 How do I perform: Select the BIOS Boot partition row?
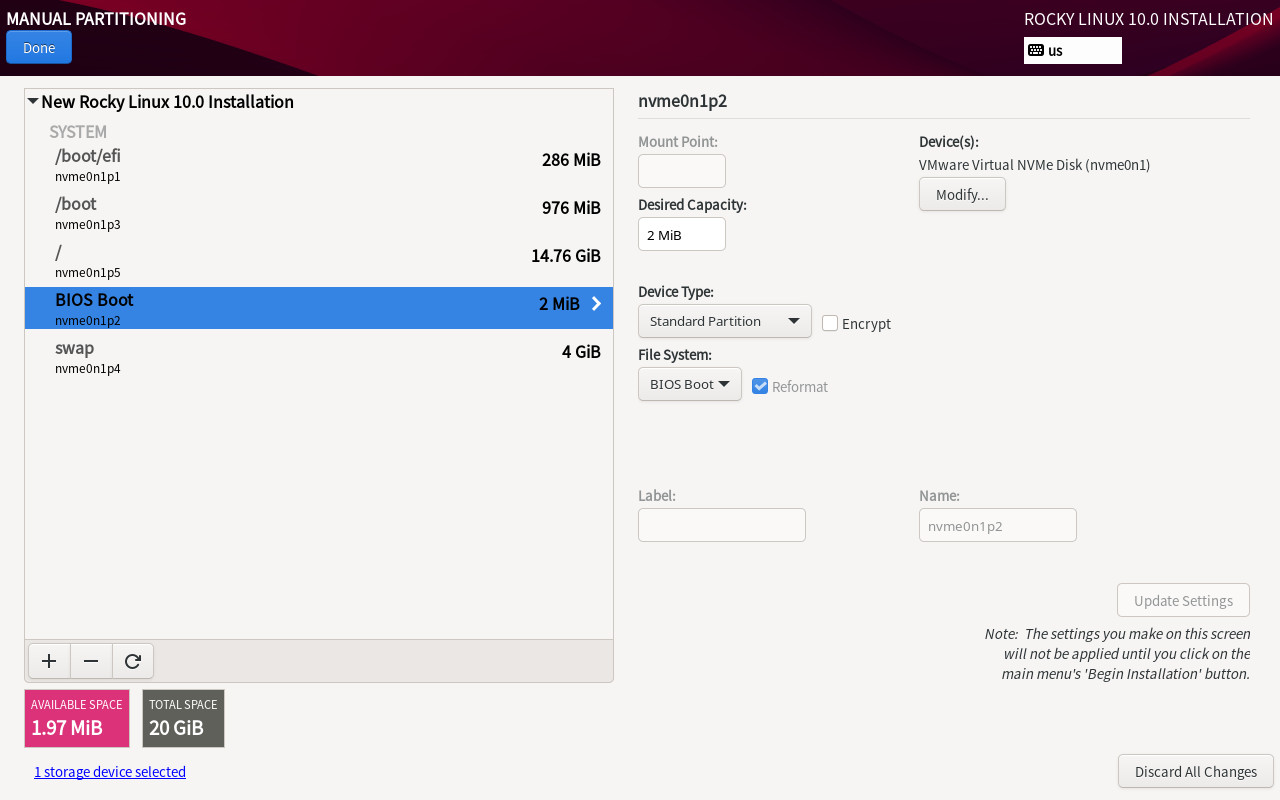(x=319, y=308)
